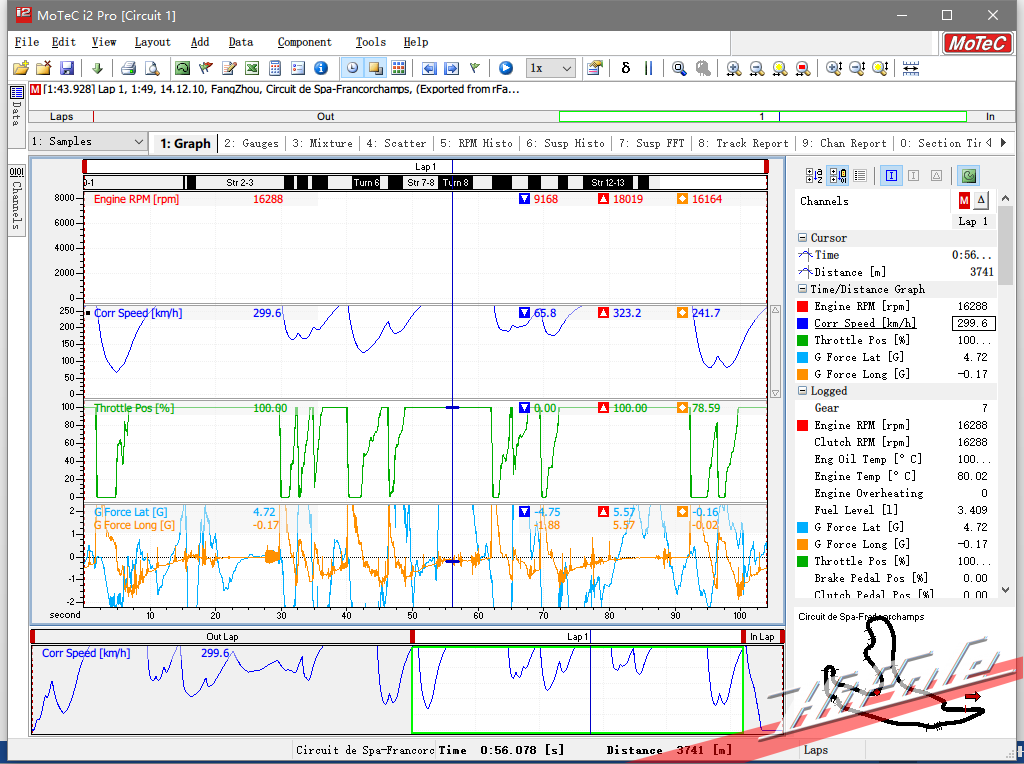The image size is (1024, 764).
Task: Click the blue right arrow toolbar icon
Action: pos(451,68)
